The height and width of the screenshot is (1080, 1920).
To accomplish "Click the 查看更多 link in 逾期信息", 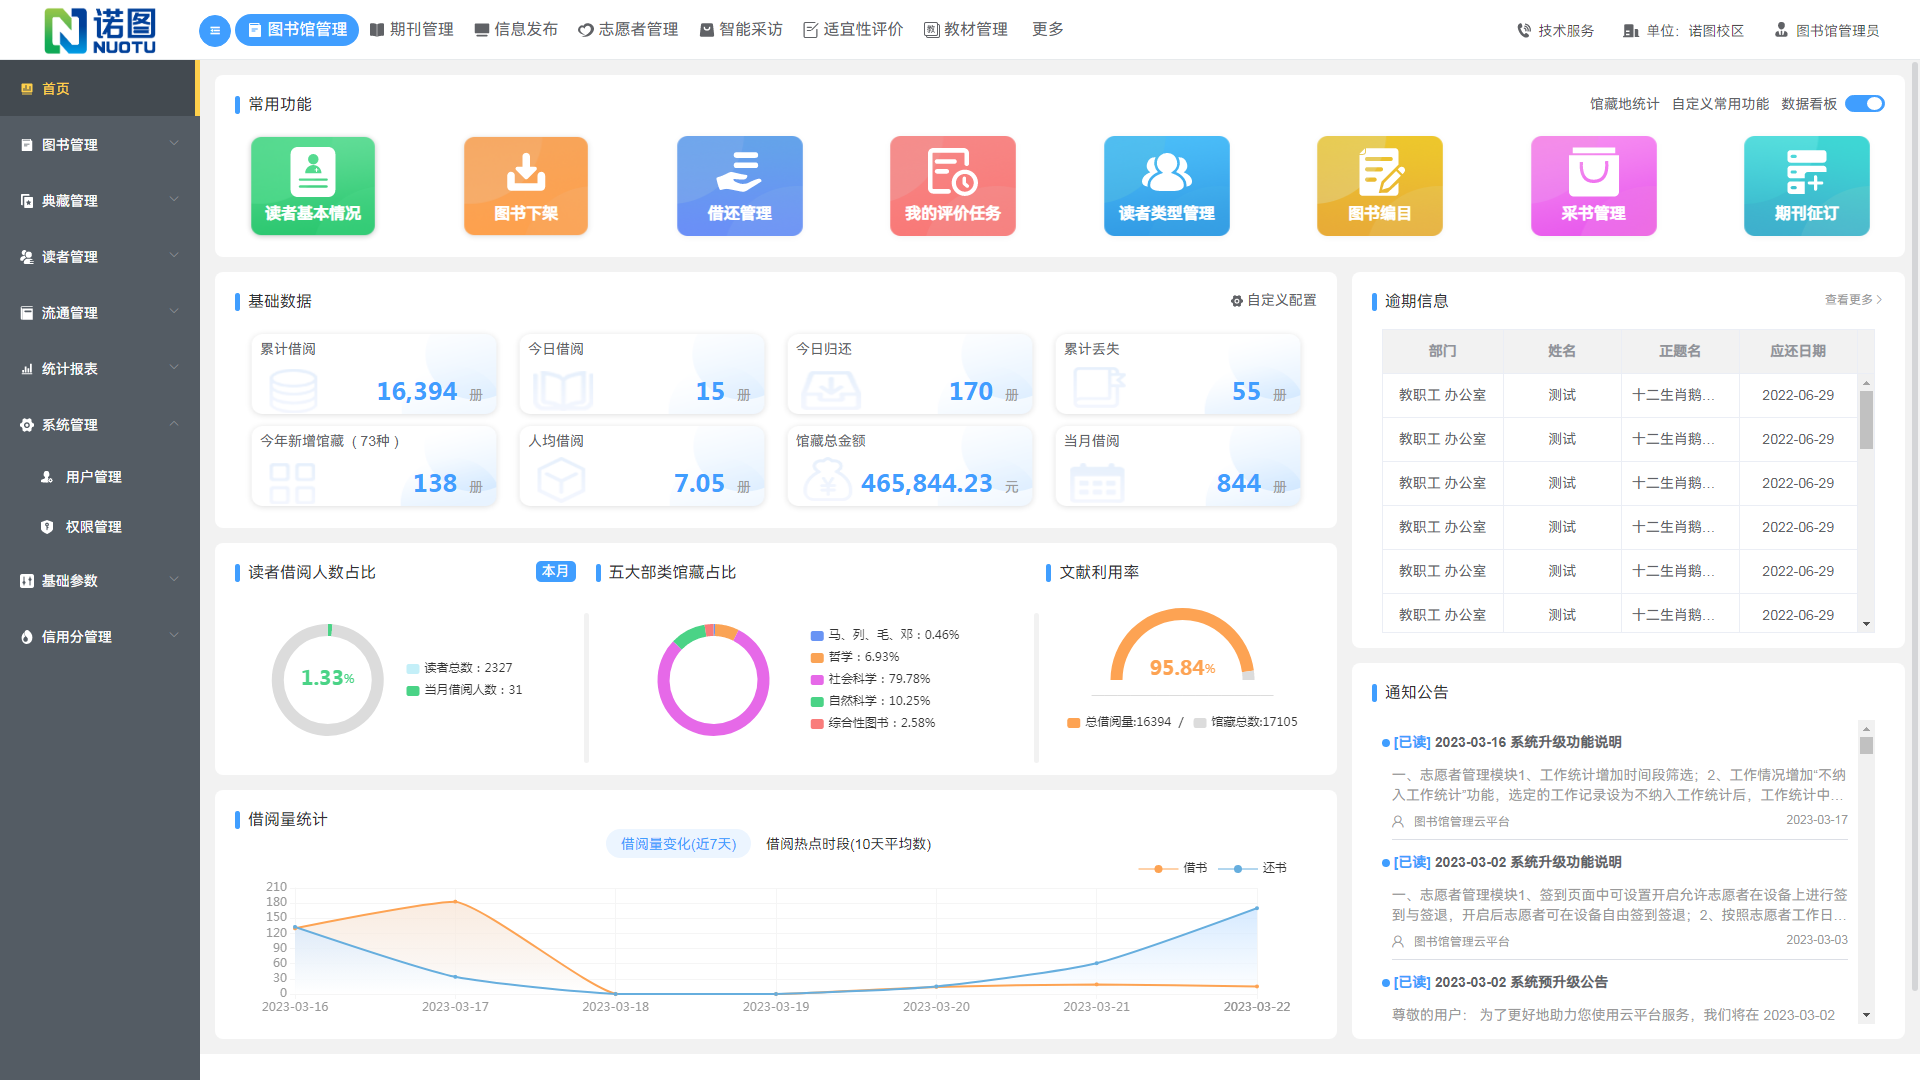I will pos(1852,299).
